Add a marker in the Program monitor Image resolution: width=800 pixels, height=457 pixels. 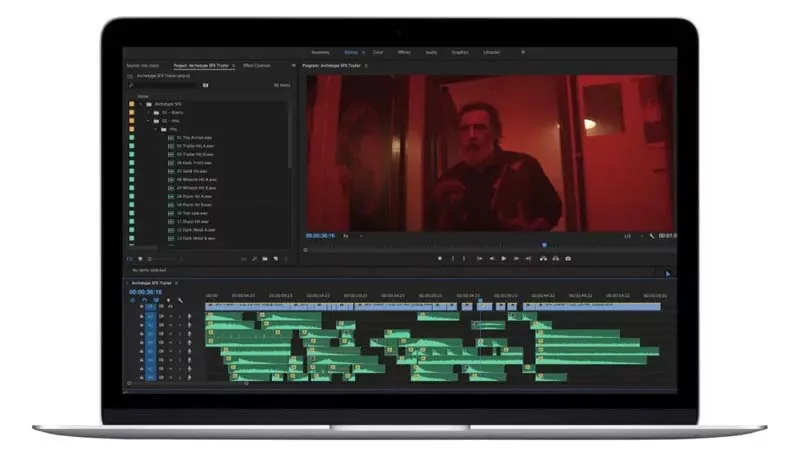(x=440, y=259)
